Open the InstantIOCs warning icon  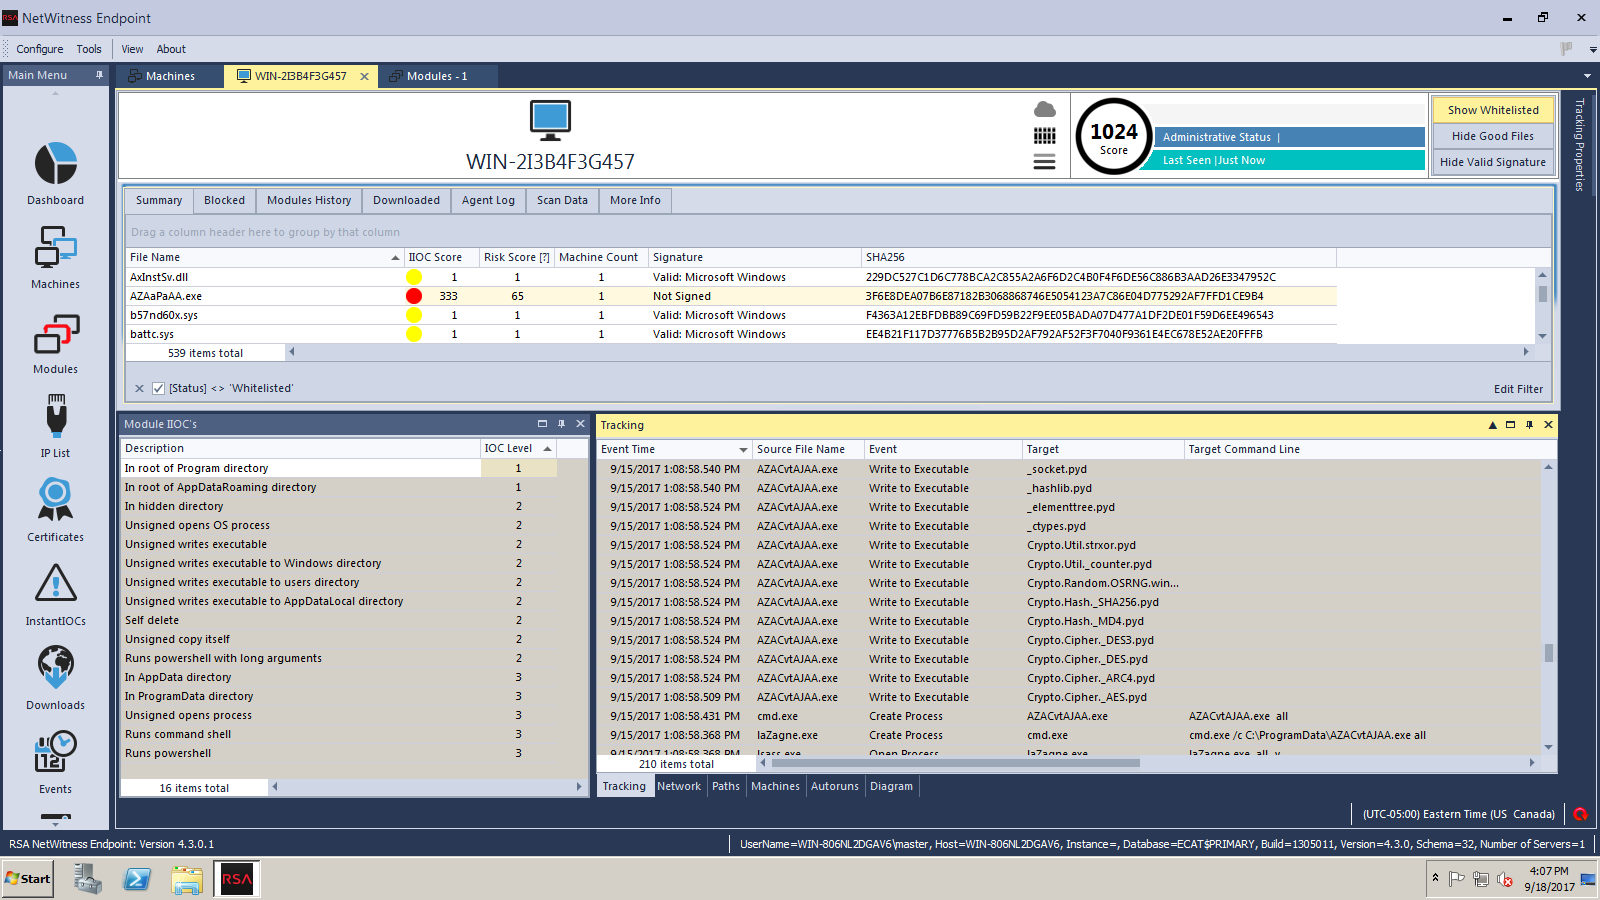(x=56, y=584)
